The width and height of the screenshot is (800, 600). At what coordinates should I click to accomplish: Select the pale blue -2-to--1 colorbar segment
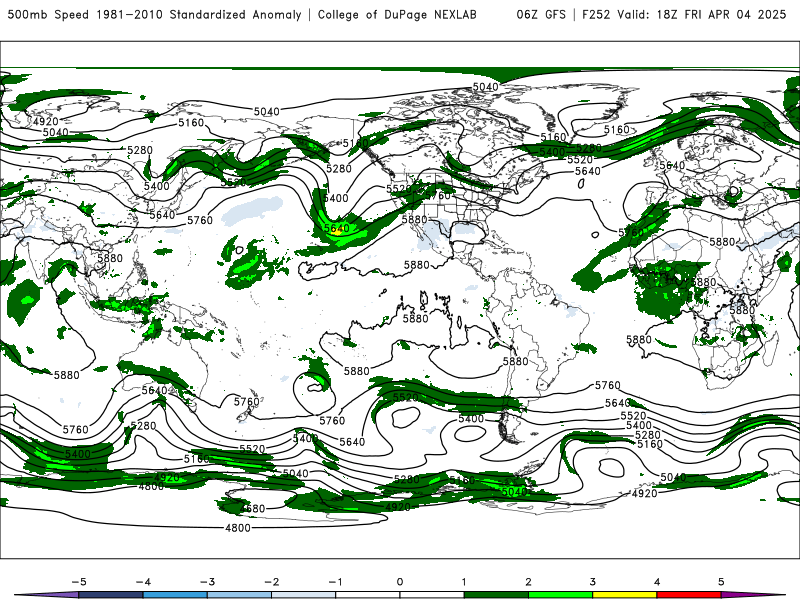pyautogui.click(x=304, y=595)
